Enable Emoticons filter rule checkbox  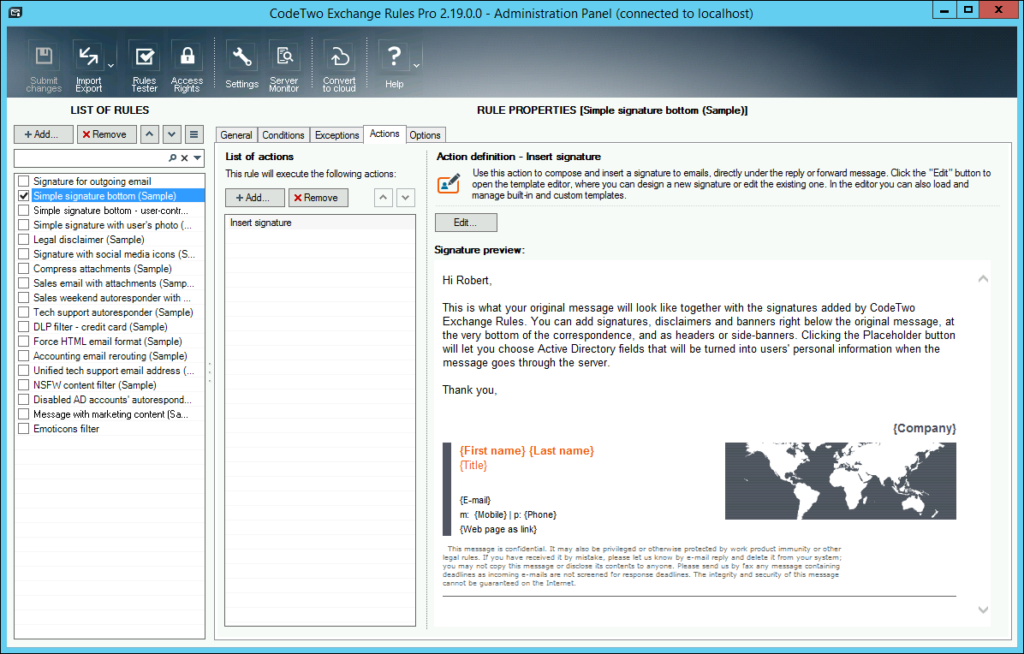pyautogui.click(x=24, y=429)
